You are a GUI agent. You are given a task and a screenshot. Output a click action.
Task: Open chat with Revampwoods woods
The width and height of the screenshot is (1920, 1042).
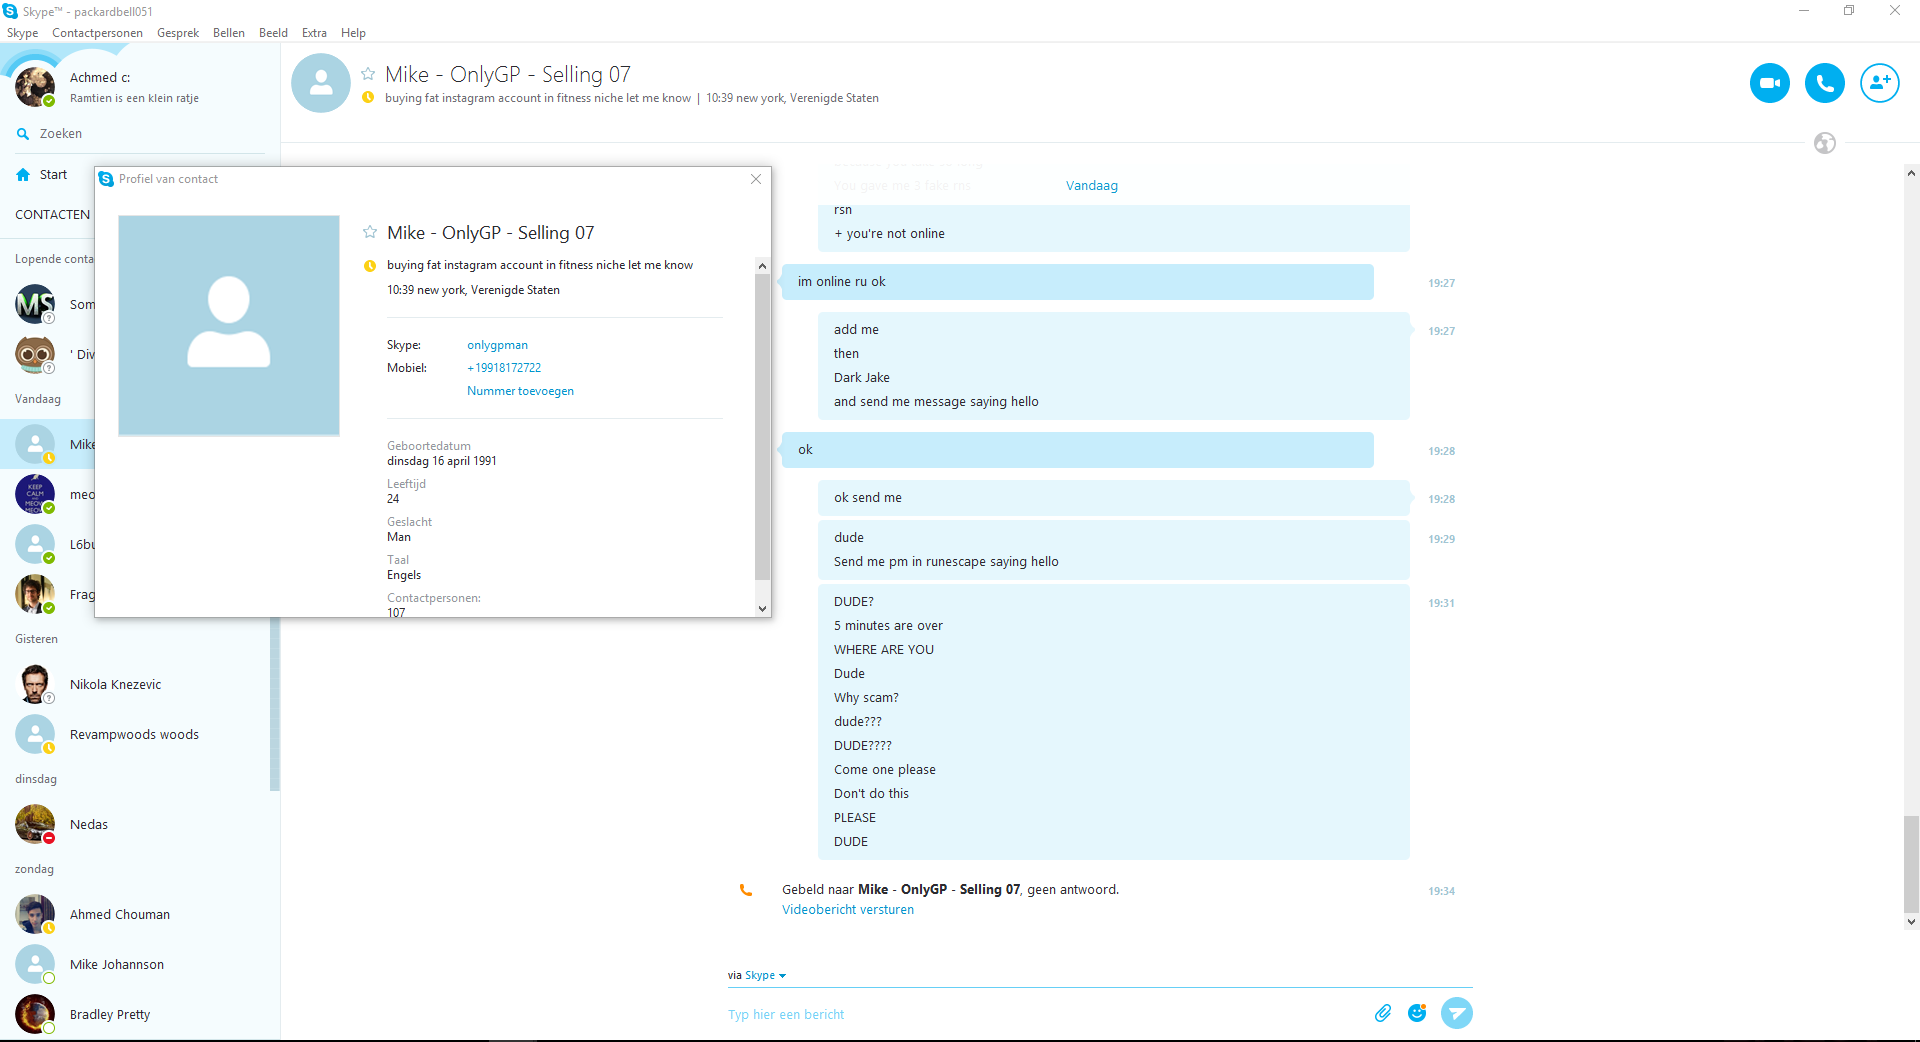pyautogui.click(x=140, y=735)
